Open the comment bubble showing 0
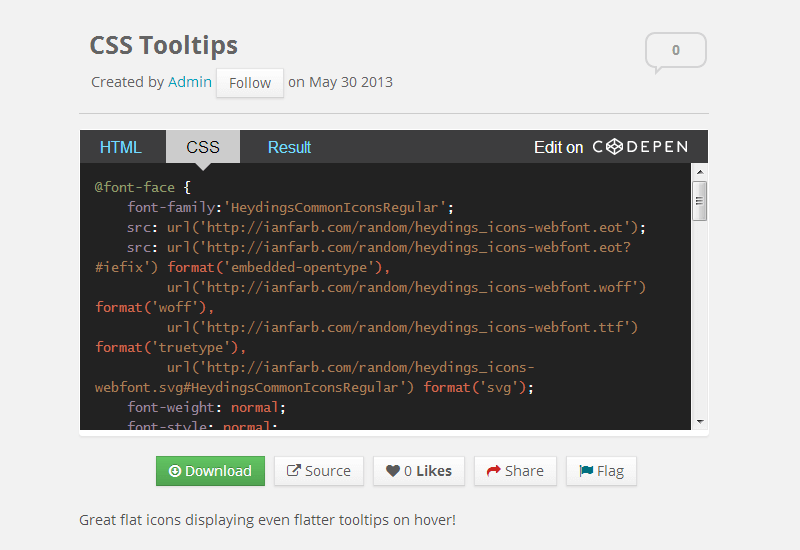This screenshot has width=800, height=550. click(x=676, y=51)
